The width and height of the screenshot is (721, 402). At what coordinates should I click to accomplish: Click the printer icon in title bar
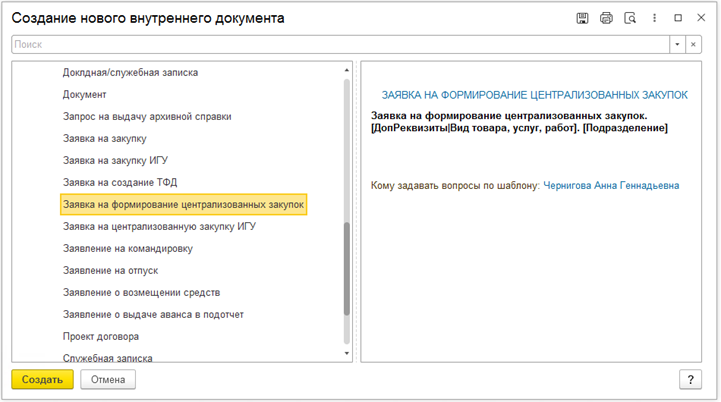coord(606,18)
